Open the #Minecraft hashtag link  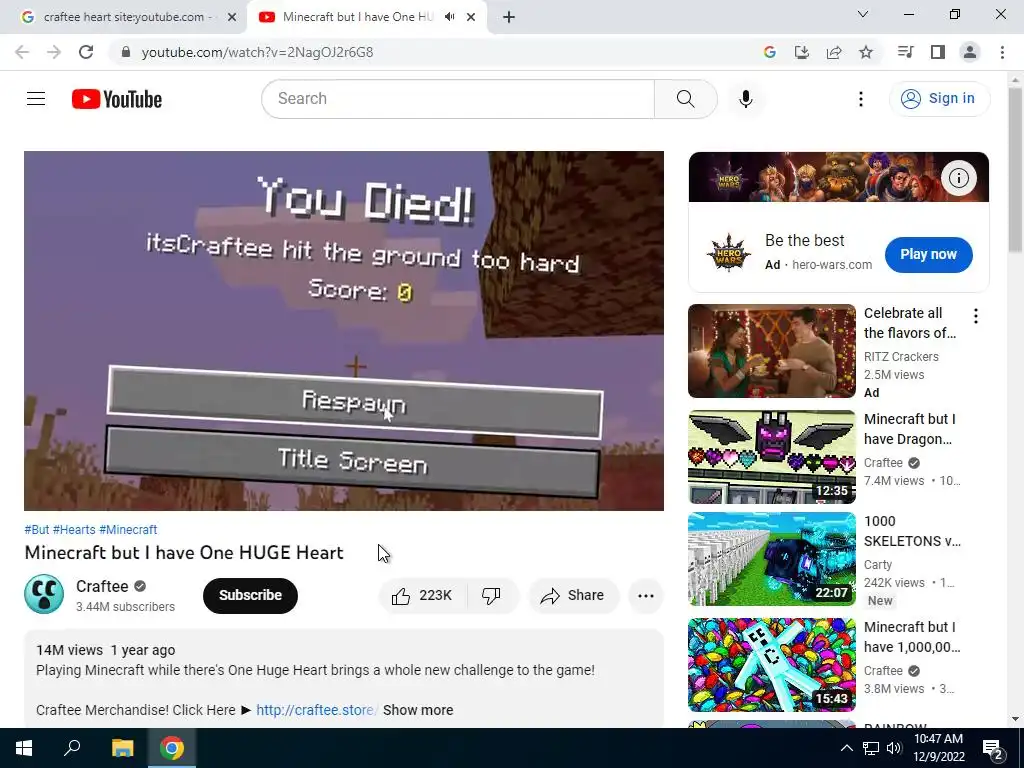(128, 530)
